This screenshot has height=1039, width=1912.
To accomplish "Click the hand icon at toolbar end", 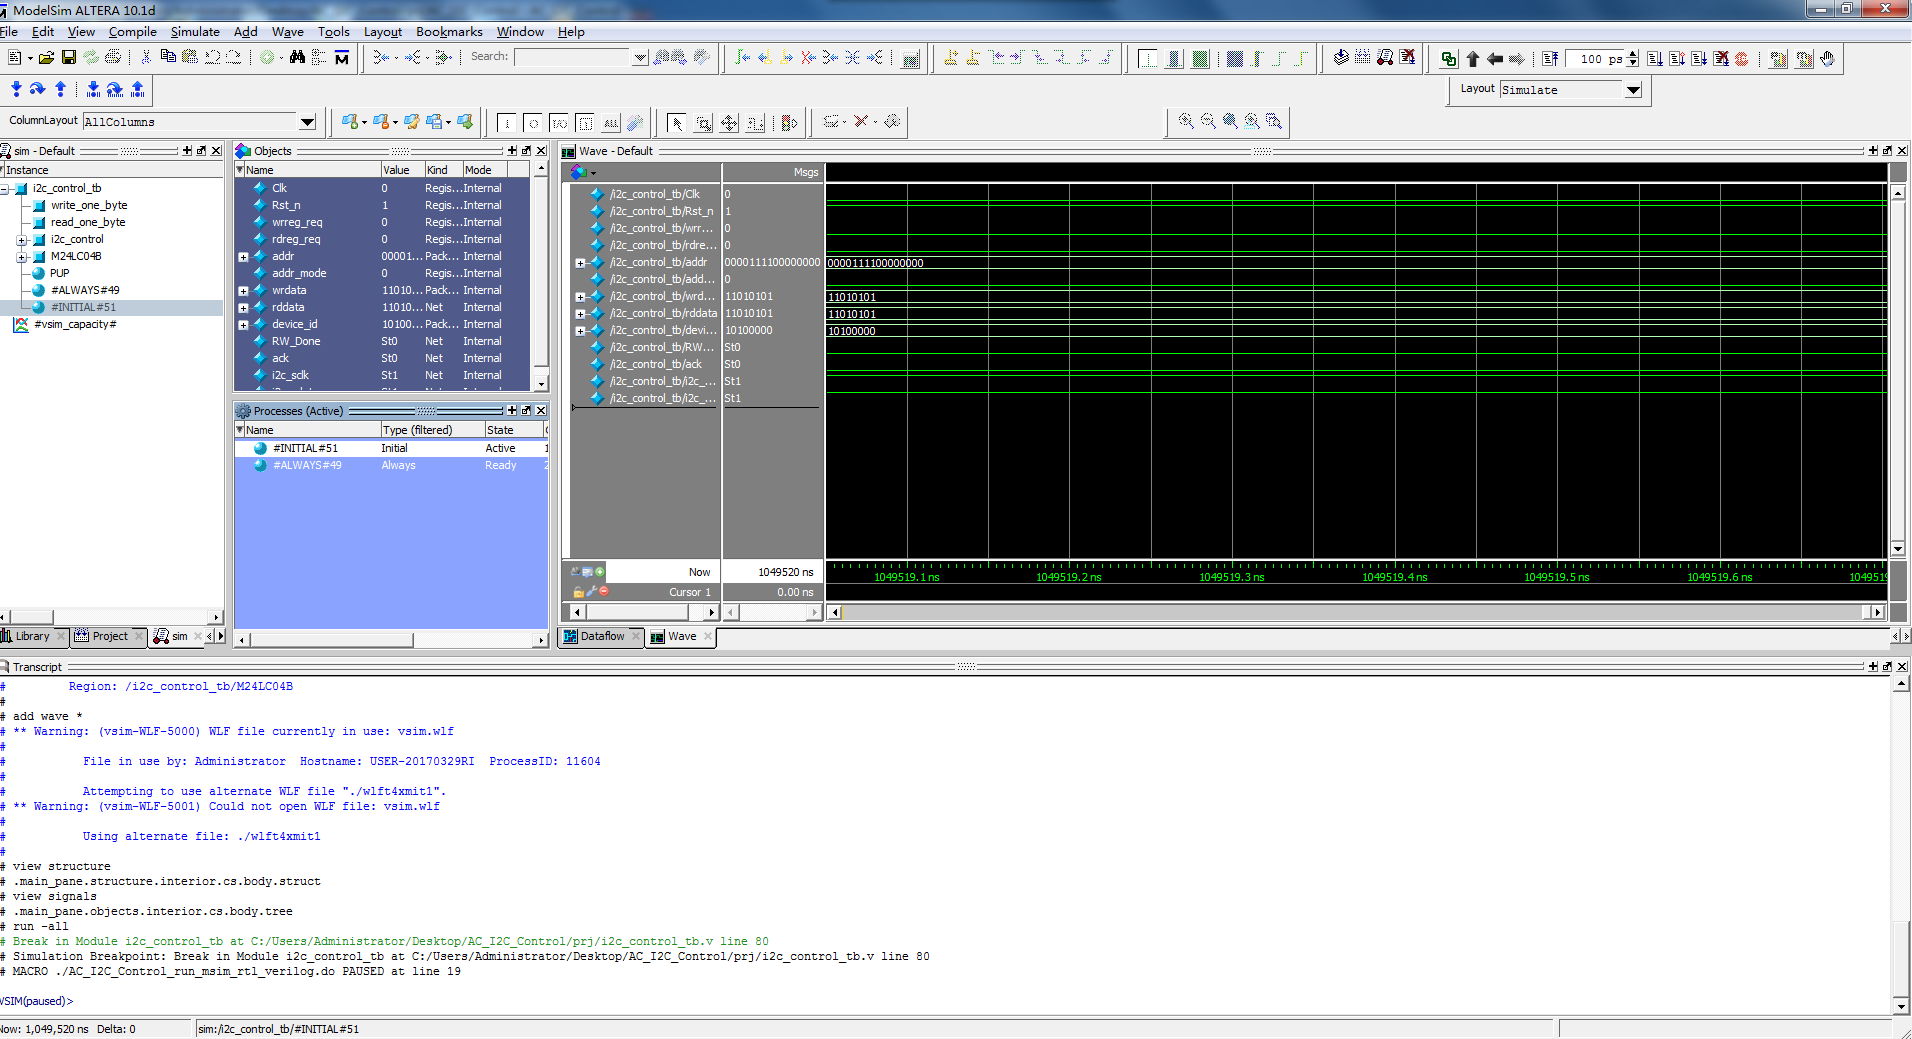I will (1827, 59).
